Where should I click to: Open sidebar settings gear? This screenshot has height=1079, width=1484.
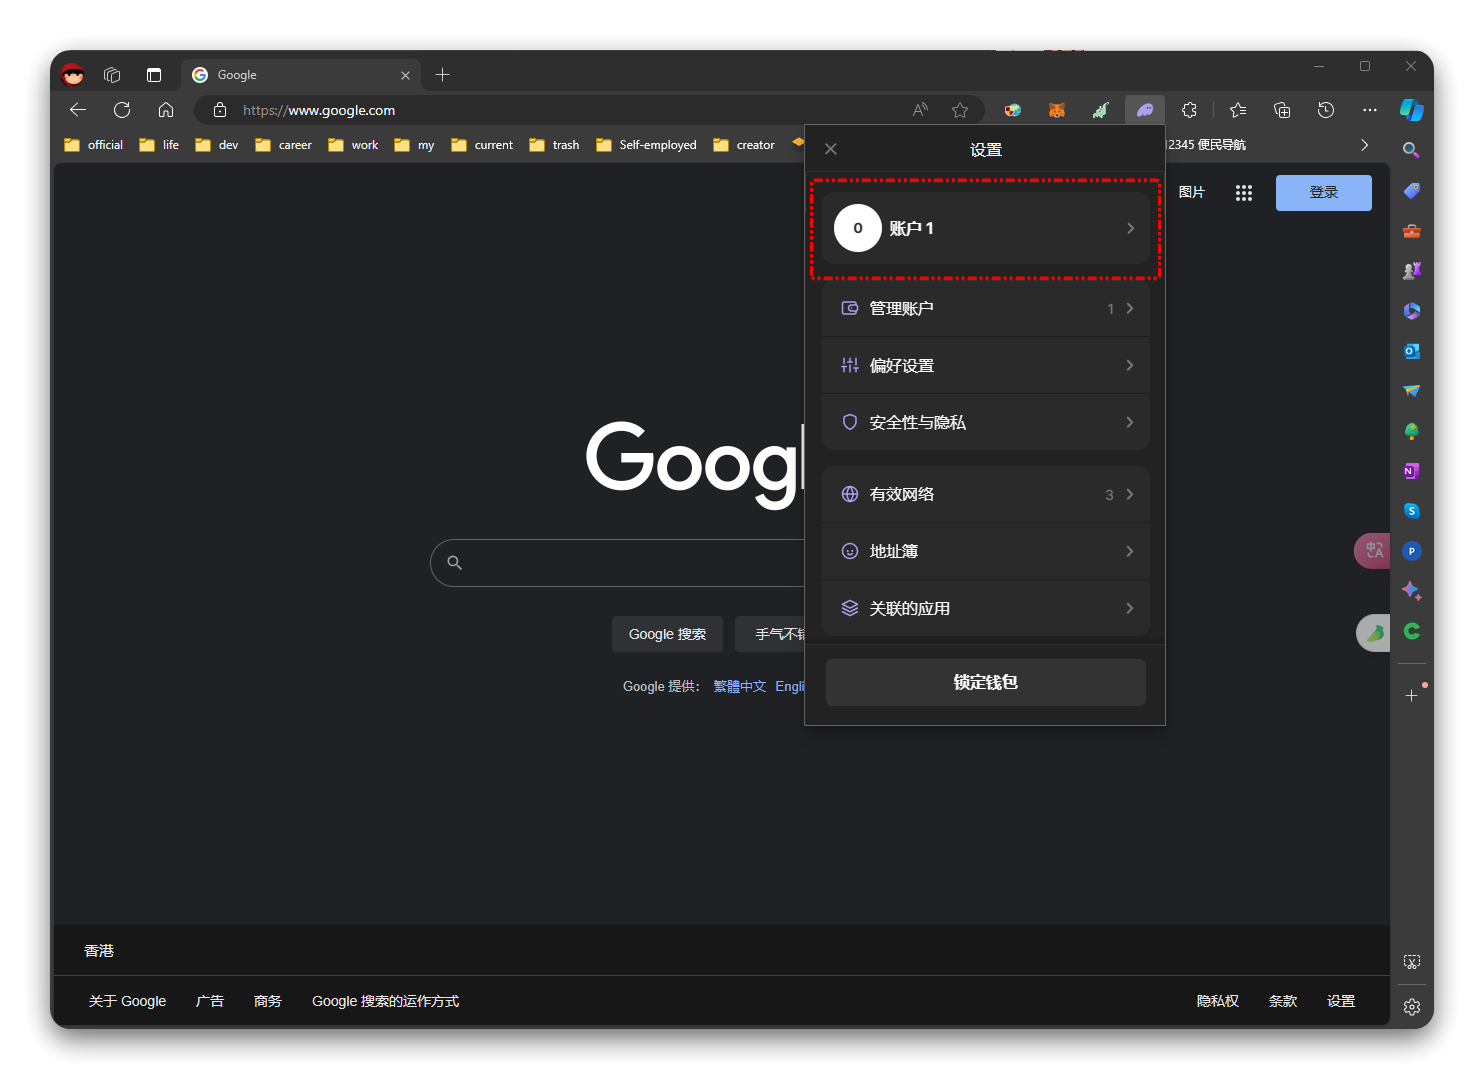tap(1411, 1007)
